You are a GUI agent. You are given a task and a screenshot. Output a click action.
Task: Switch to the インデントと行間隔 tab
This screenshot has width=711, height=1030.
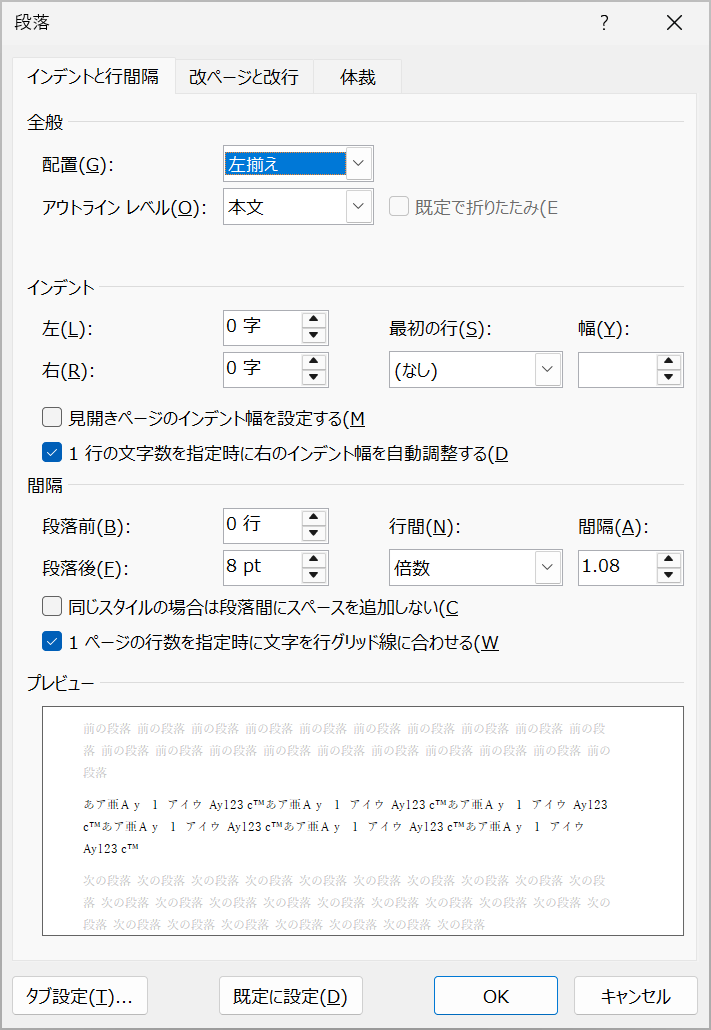pos(93,77)
